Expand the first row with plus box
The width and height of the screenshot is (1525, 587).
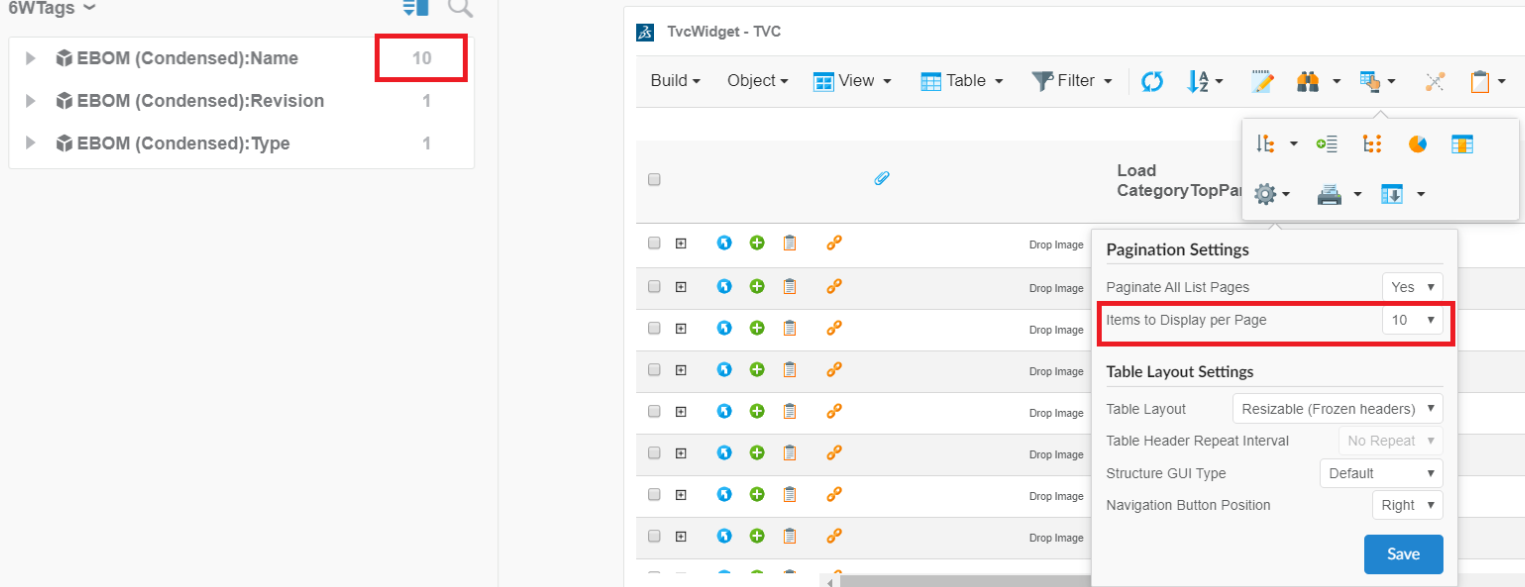coord(681,243)
